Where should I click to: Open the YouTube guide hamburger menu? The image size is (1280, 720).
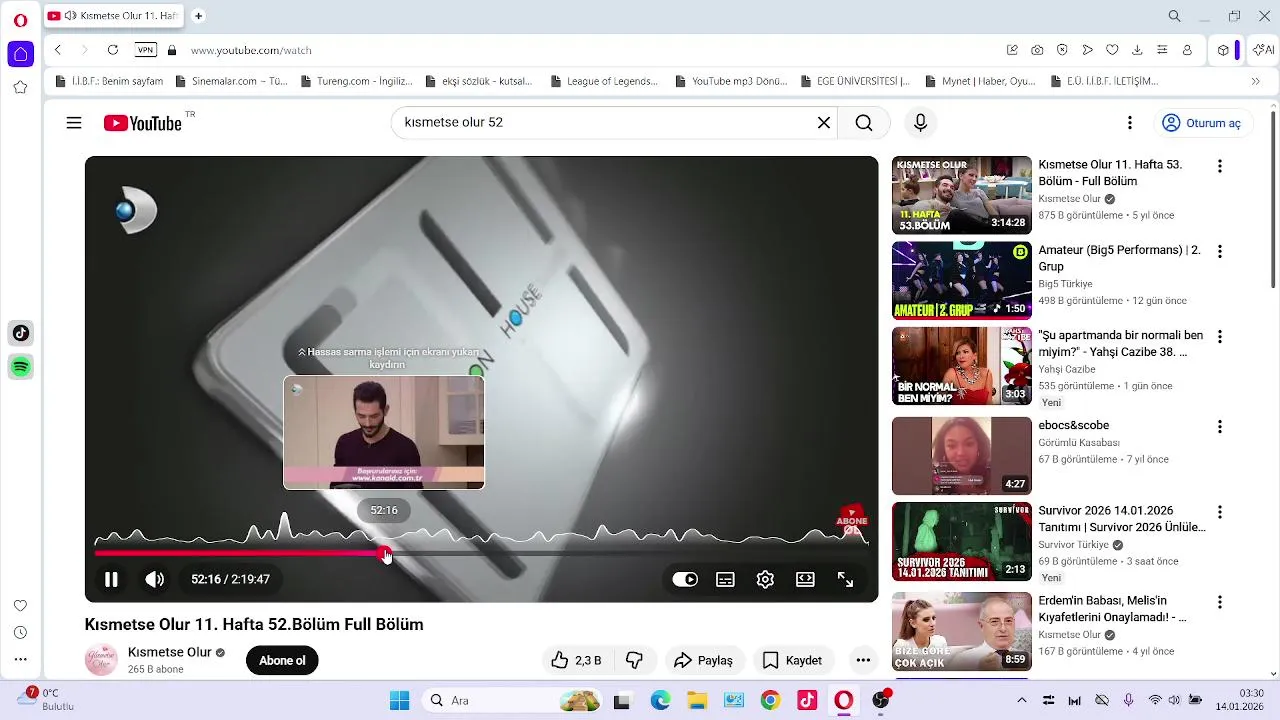point(74,123)
